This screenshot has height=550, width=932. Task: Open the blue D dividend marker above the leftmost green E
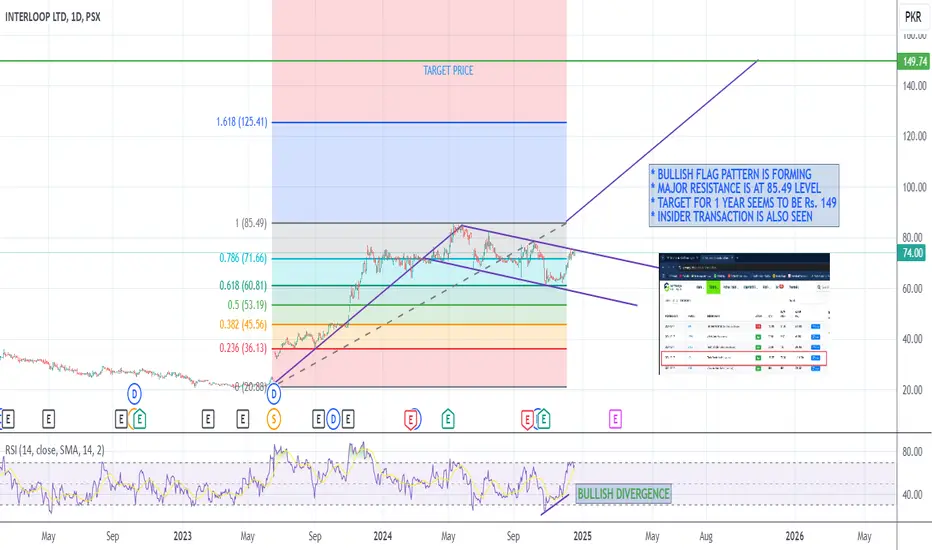134,393
